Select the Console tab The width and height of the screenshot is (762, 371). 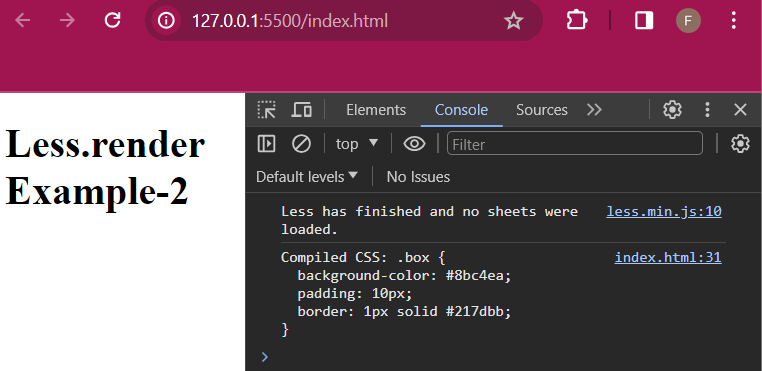click(x=461, y=110)
